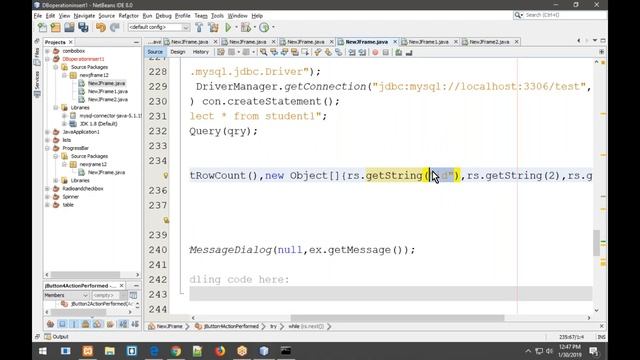This screenshot has height=360, width=640.
Task: Click the Open Project toolbar icon
Action: (69, 27)
